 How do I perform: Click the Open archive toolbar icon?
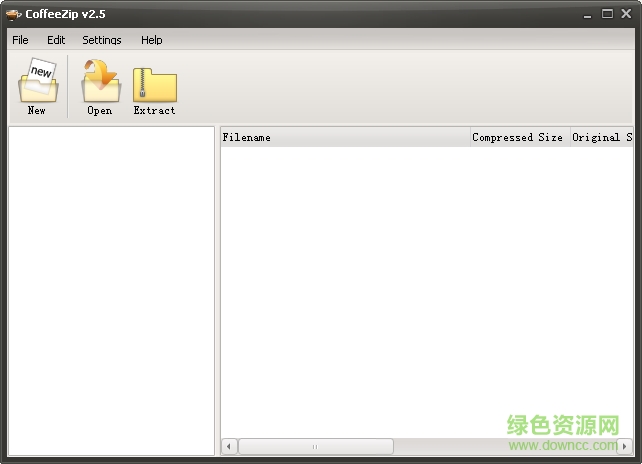(101, 81)
